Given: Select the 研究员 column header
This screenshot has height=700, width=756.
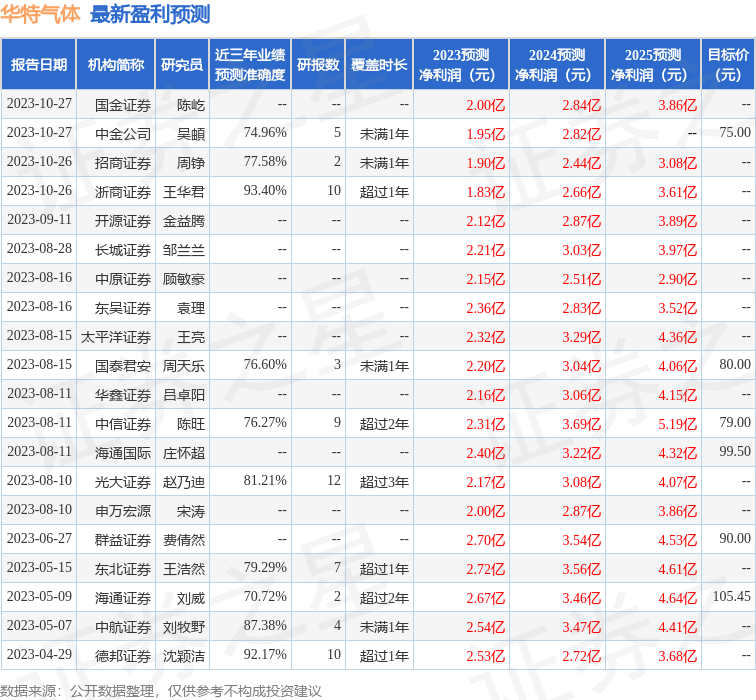Looking at the screenshot, I should (182, 65).
